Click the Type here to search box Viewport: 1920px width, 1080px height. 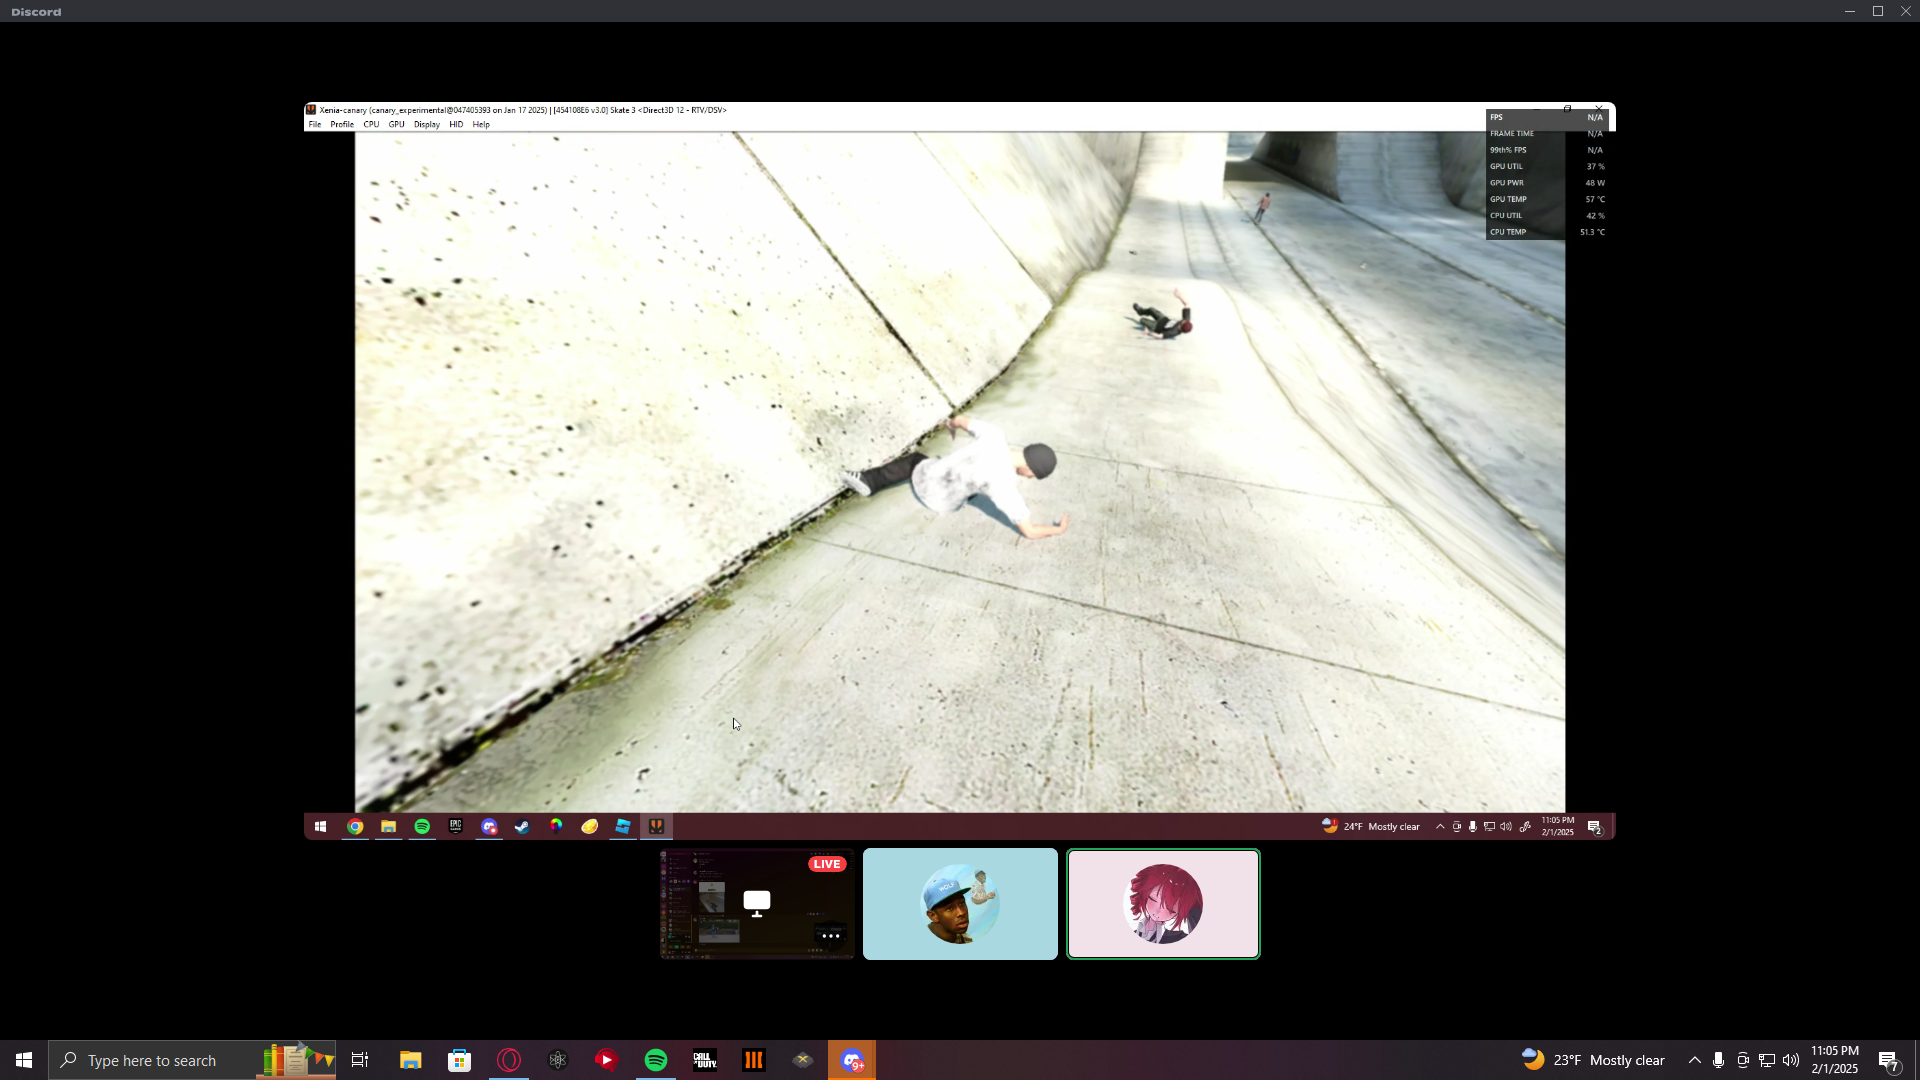(x=152, y=1060)
